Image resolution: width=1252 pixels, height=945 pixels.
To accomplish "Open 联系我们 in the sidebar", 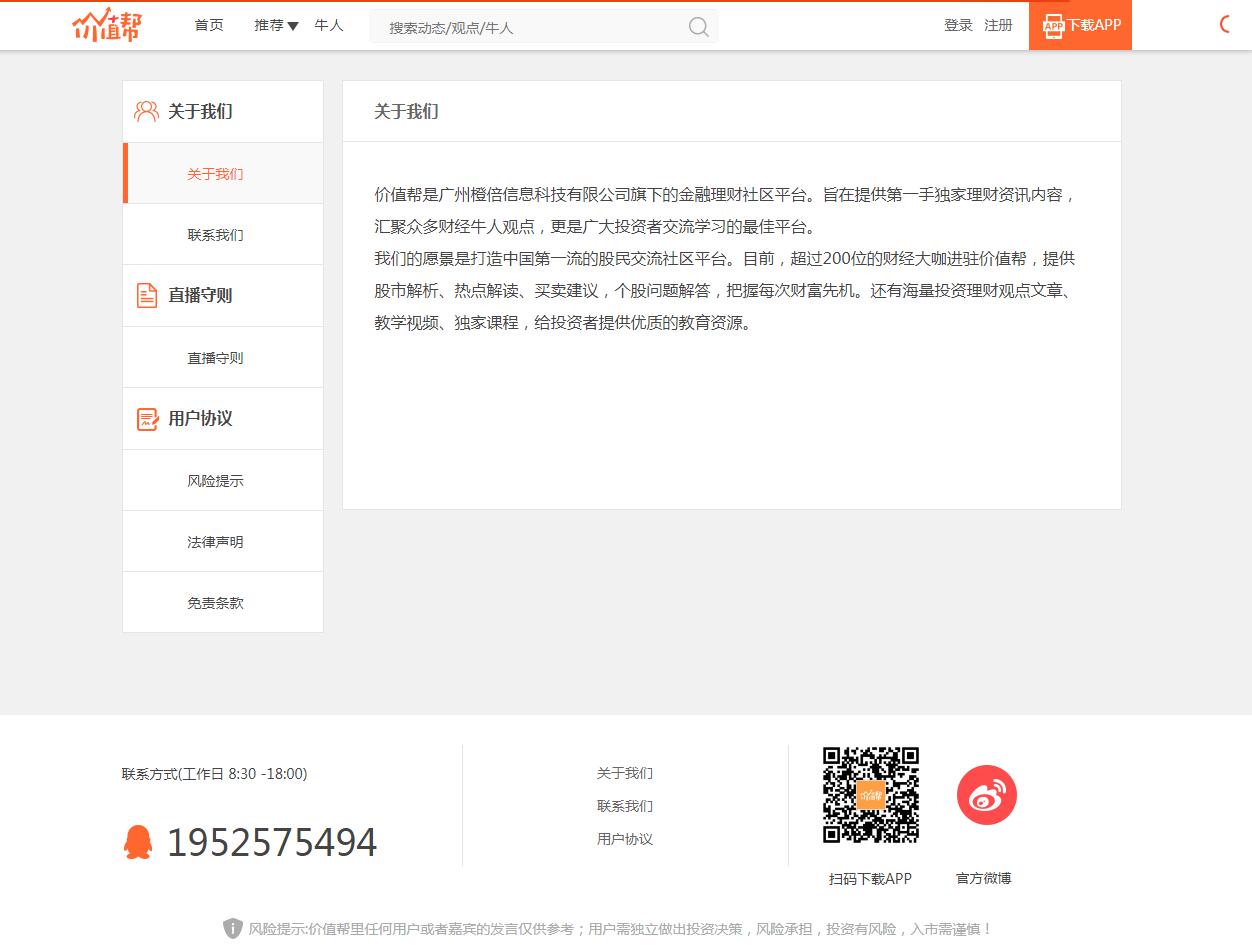I will [223, 235].
